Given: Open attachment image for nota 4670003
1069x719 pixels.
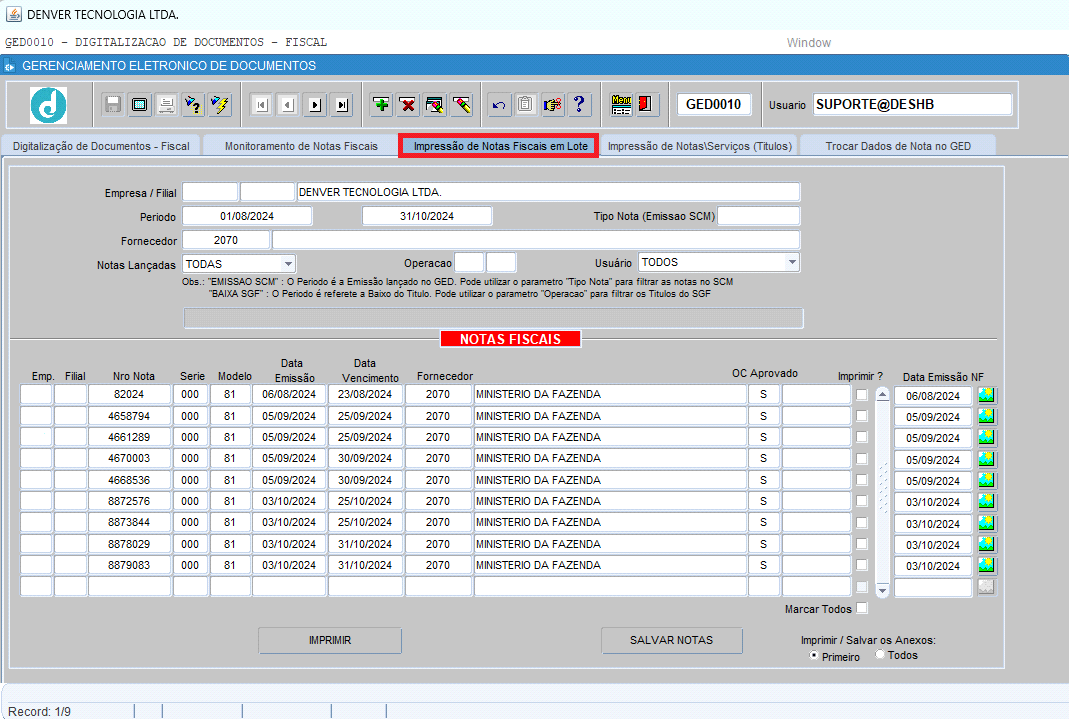Looking at the screenshot, I should click(x=987, y=459).
